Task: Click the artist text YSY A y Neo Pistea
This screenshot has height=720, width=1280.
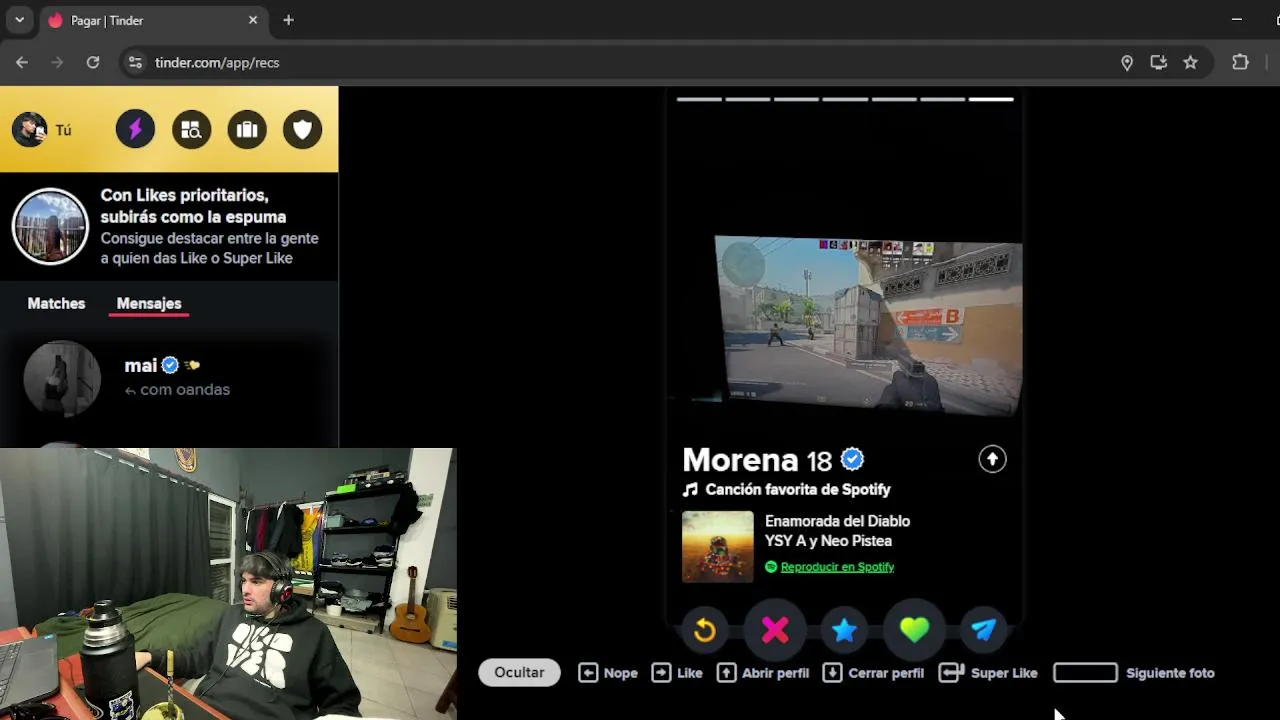Action: coord(828,541)
